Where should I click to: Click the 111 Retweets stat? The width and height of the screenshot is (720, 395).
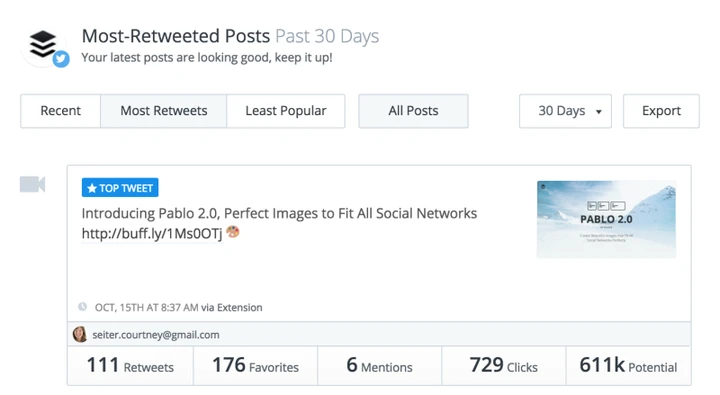pyautogui.click(x=130, y=366)
